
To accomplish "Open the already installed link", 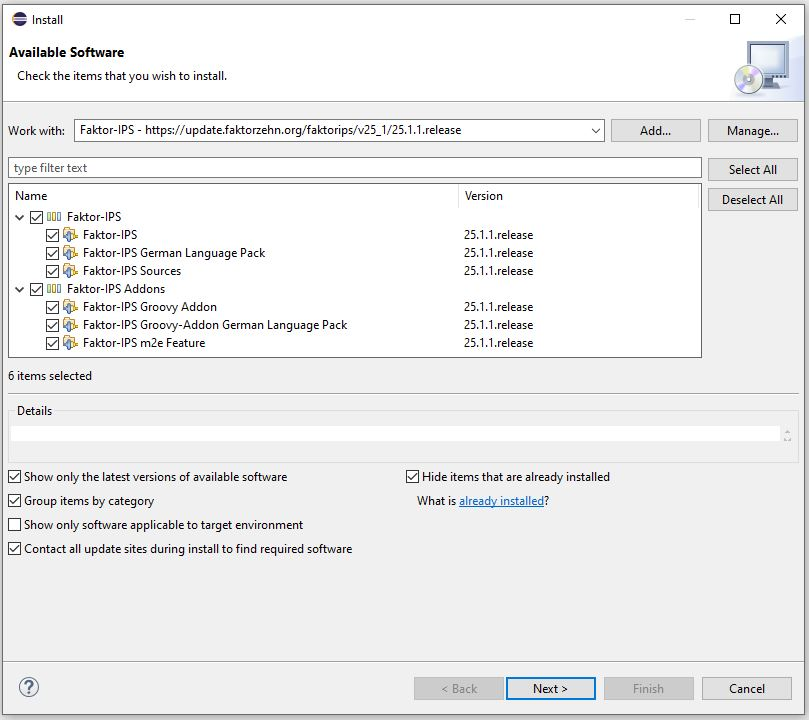I will pyautogui.click(x=501, y=501).
